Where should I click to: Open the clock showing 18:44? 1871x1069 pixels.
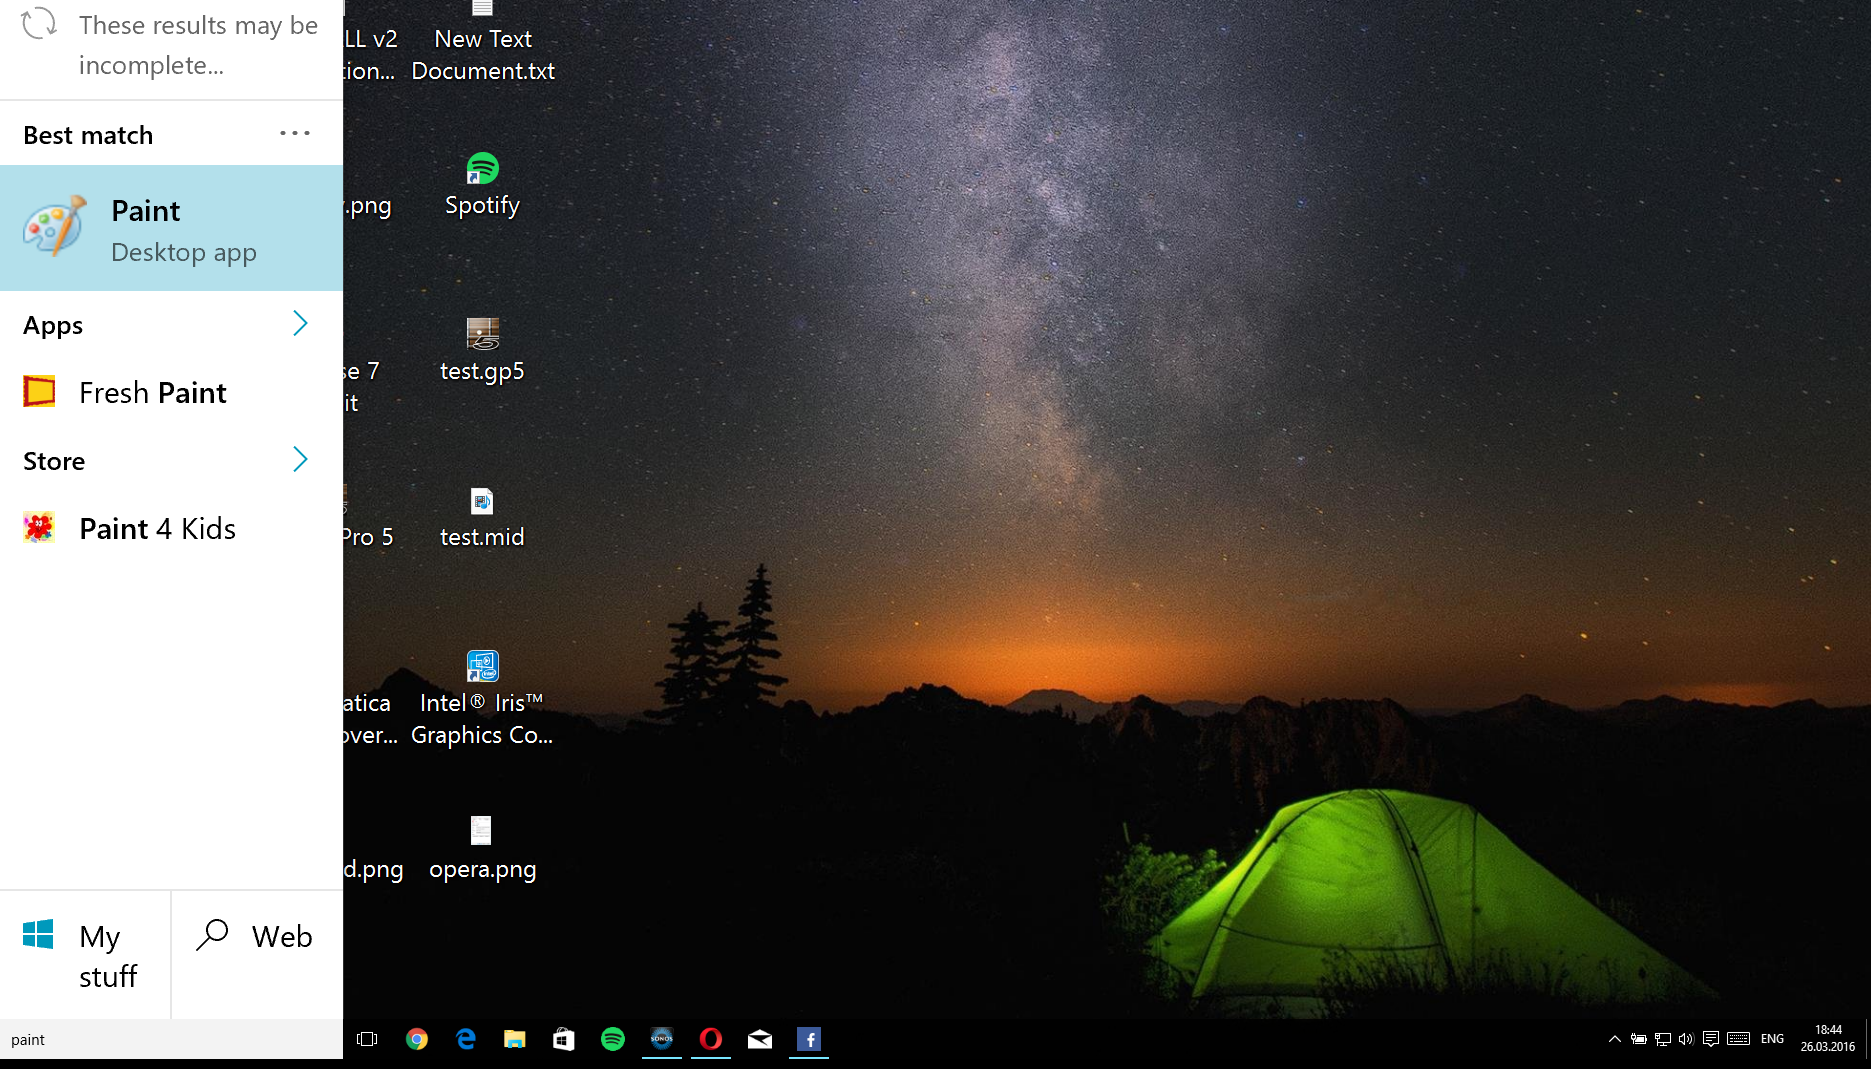coord(1828,1038)
